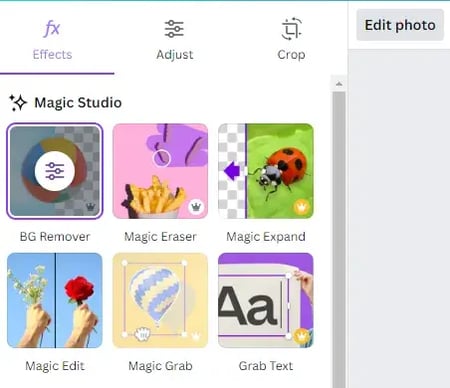This screenshot has width=450, height=388.
Task: Click the crown badge on BG Remover
Action: (x=91, y=207)
